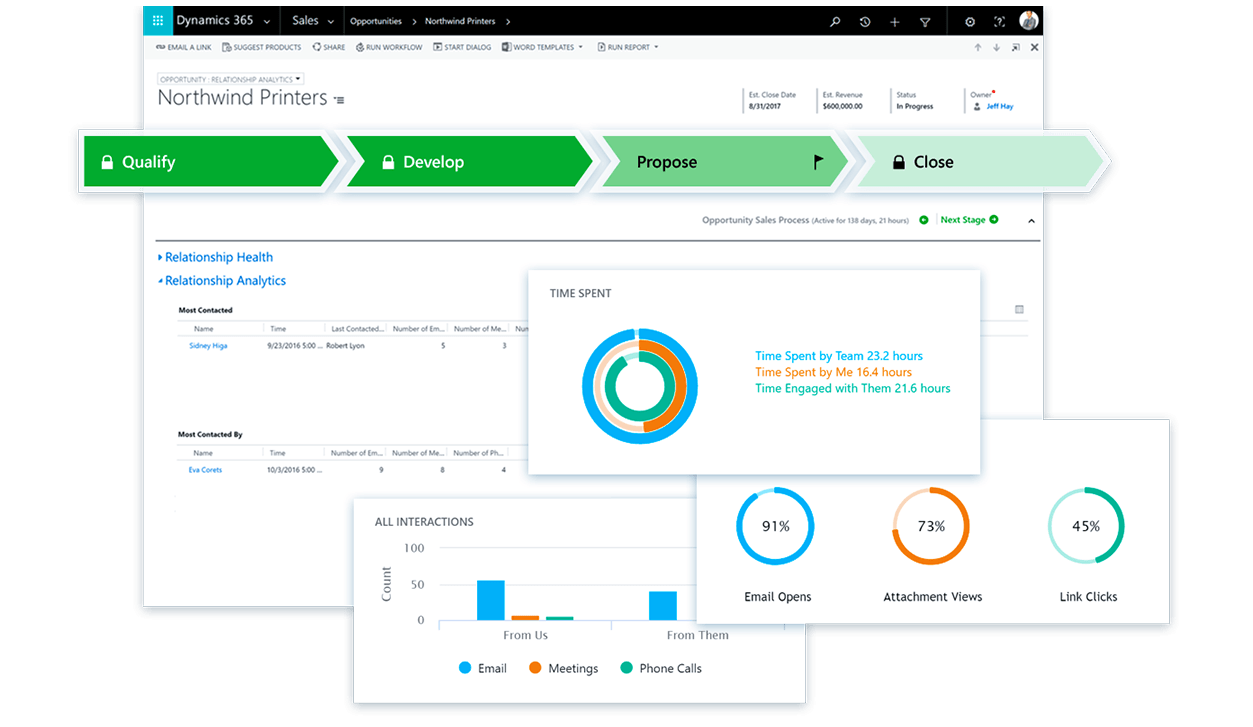Click the pop-out window icon
The height and width of the screenshot is (727, 1253).
coord(1016,47)
